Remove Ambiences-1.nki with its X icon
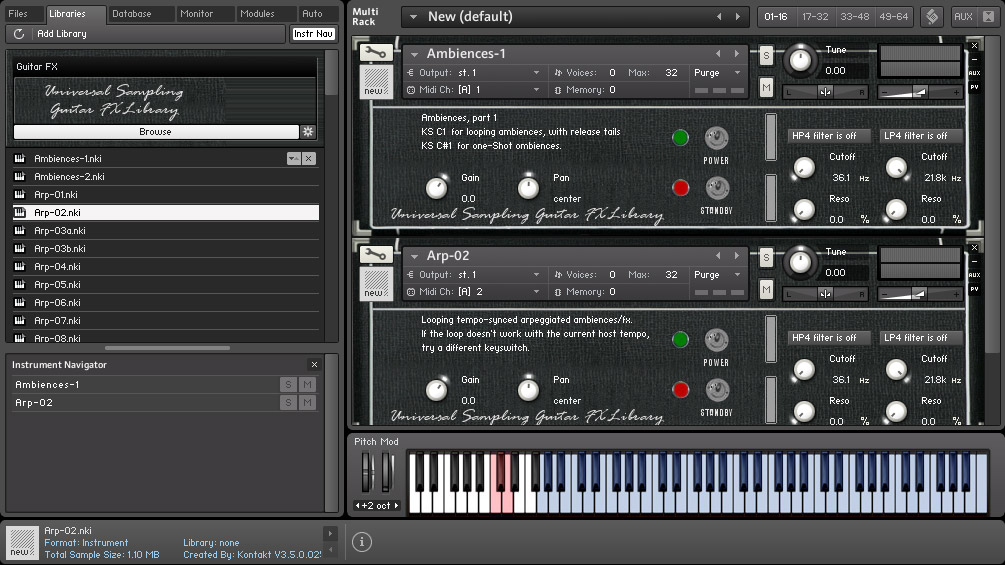The image size is (1005, 565). pos(309,159)
